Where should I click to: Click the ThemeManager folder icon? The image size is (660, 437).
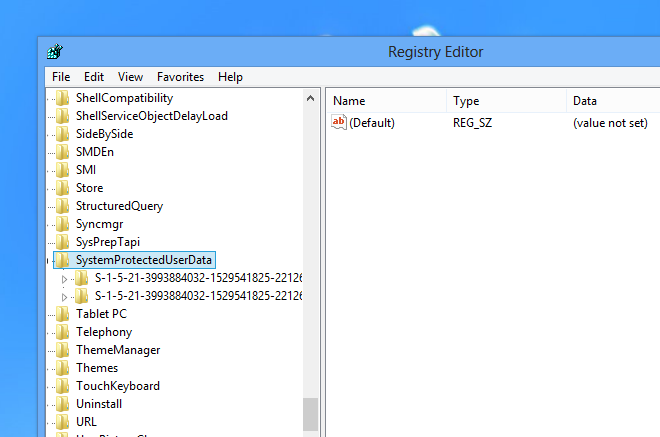(x=63, y=350)
